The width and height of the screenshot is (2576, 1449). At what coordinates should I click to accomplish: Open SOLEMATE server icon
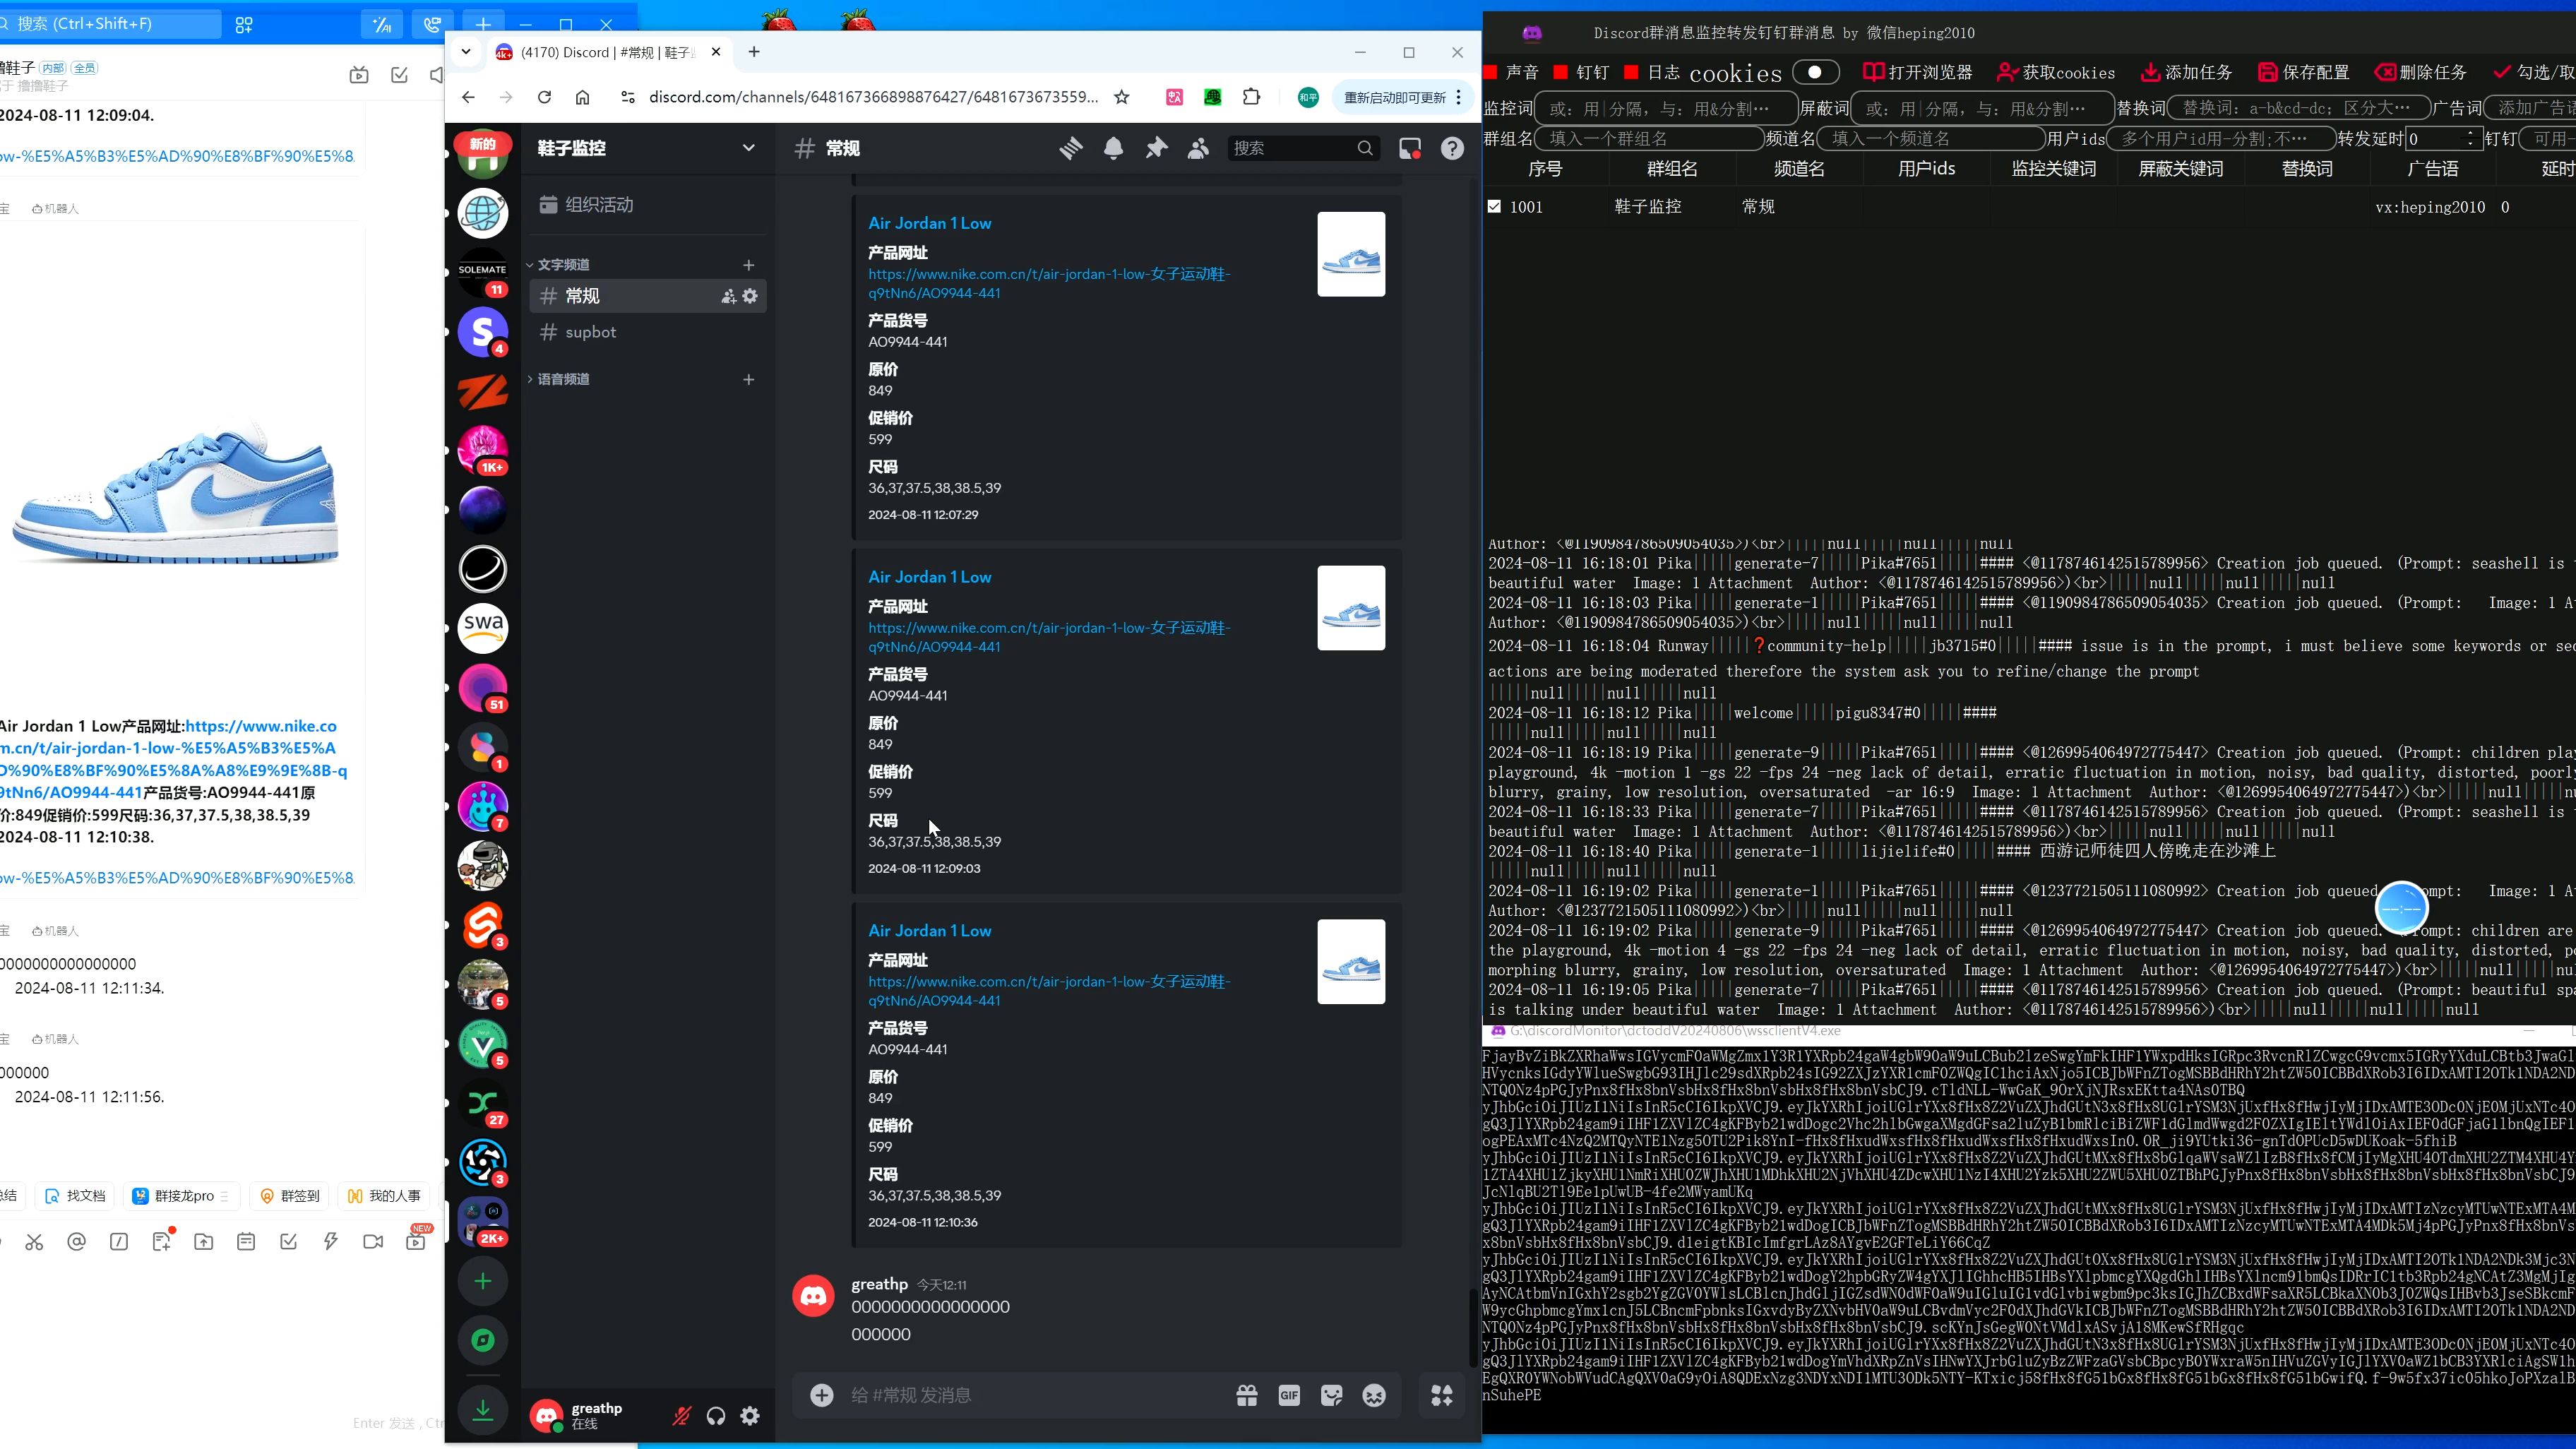tap(483, 272)
